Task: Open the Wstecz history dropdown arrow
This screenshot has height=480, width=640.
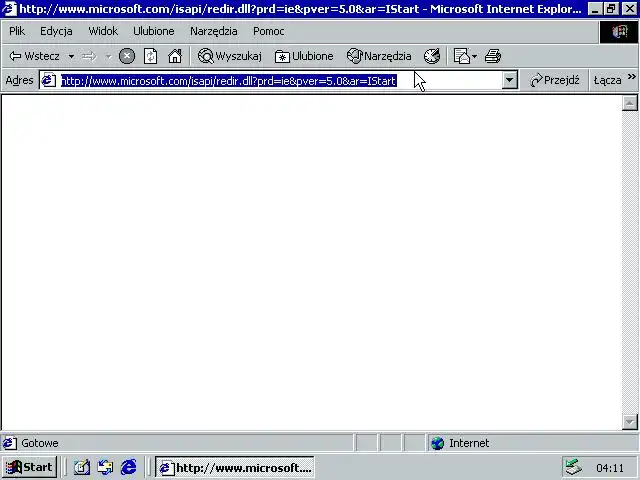Action: tap(71, 56)
